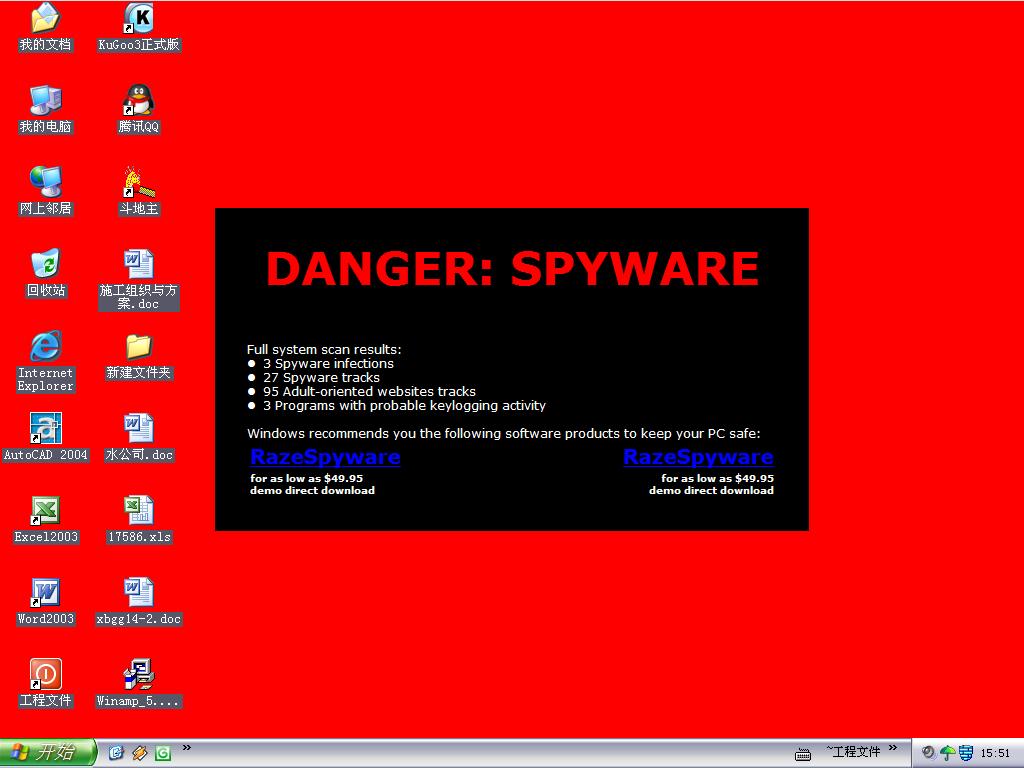Click the right RazeSpyware link
Viewport: 1024px width, 768px height.
698,457
